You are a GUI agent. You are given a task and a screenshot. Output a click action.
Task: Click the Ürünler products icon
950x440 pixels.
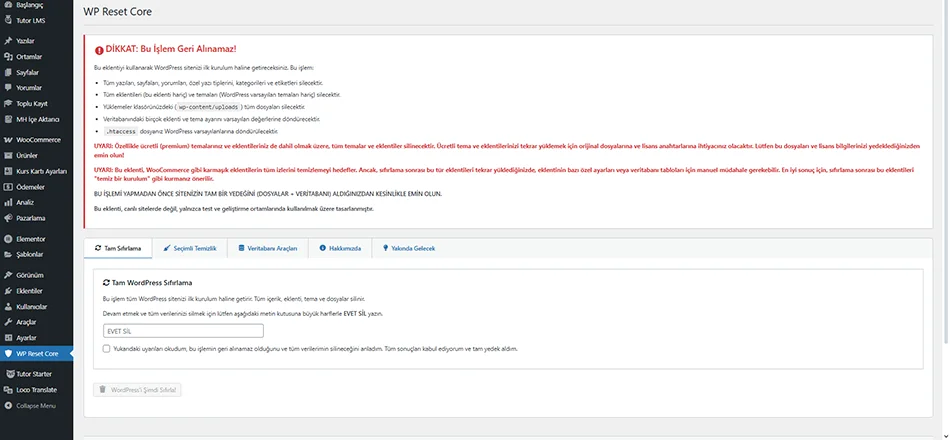[8, 156]
